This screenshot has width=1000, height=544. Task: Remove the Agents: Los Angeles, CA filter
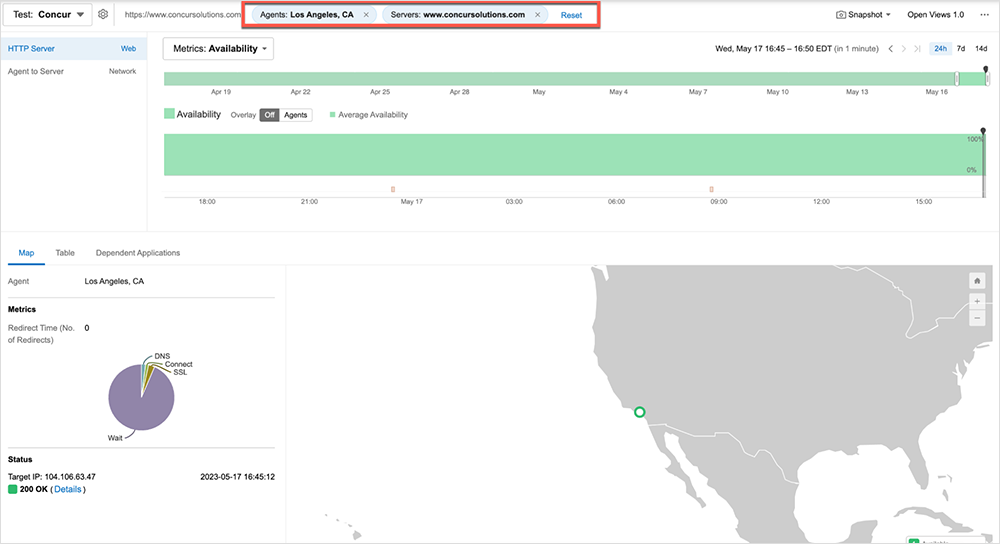366,15
